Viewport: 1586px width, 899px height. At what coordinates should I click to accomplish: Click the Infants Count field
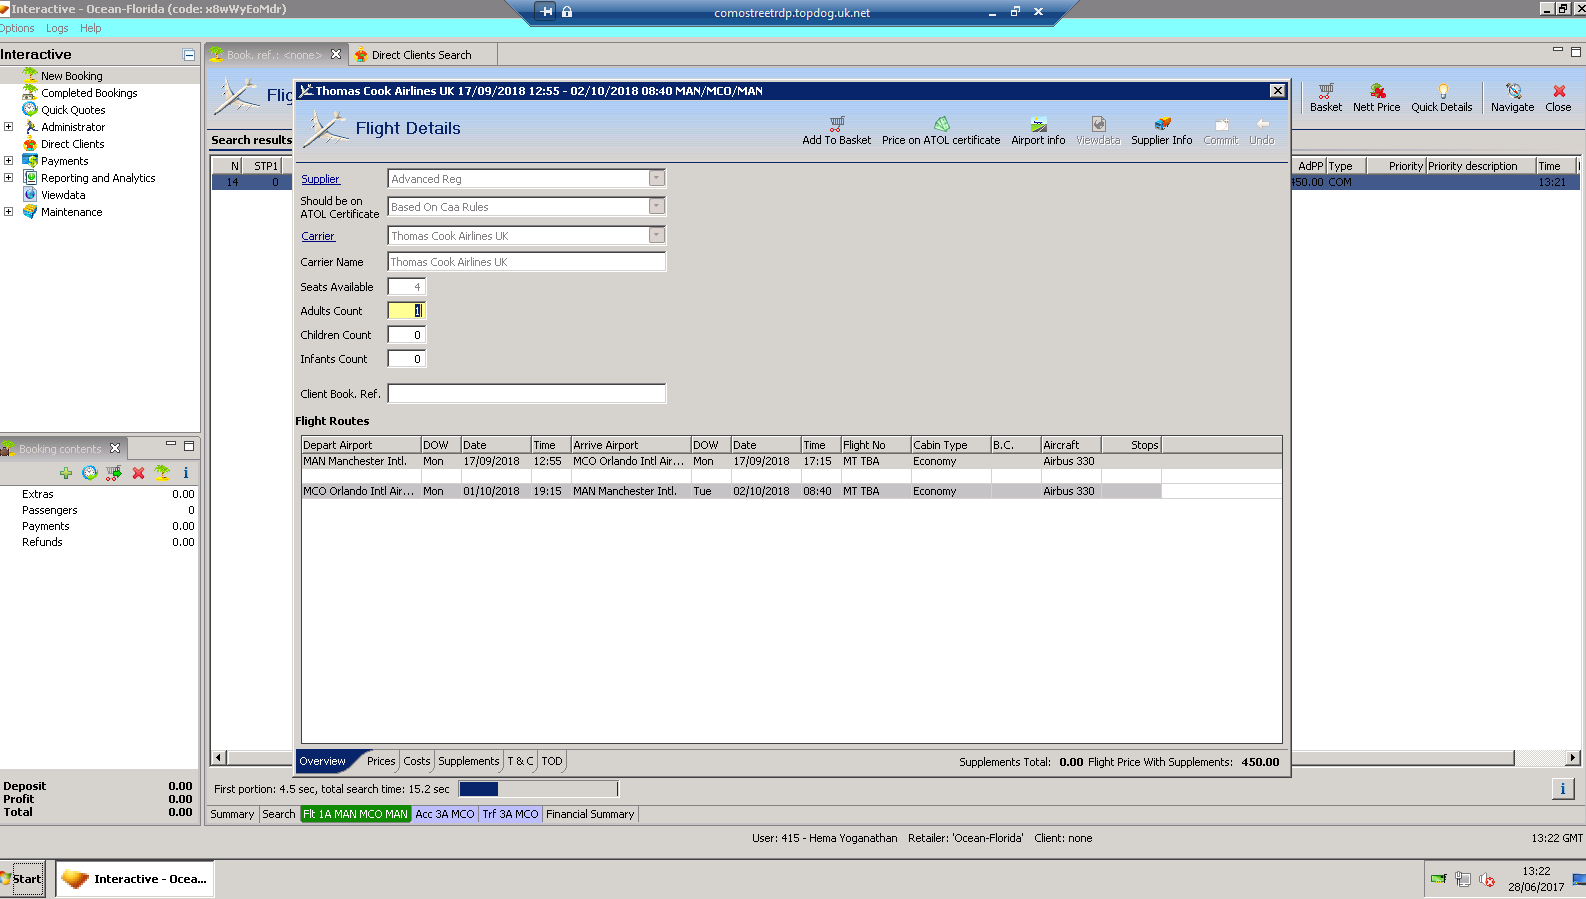pos(407,359)
